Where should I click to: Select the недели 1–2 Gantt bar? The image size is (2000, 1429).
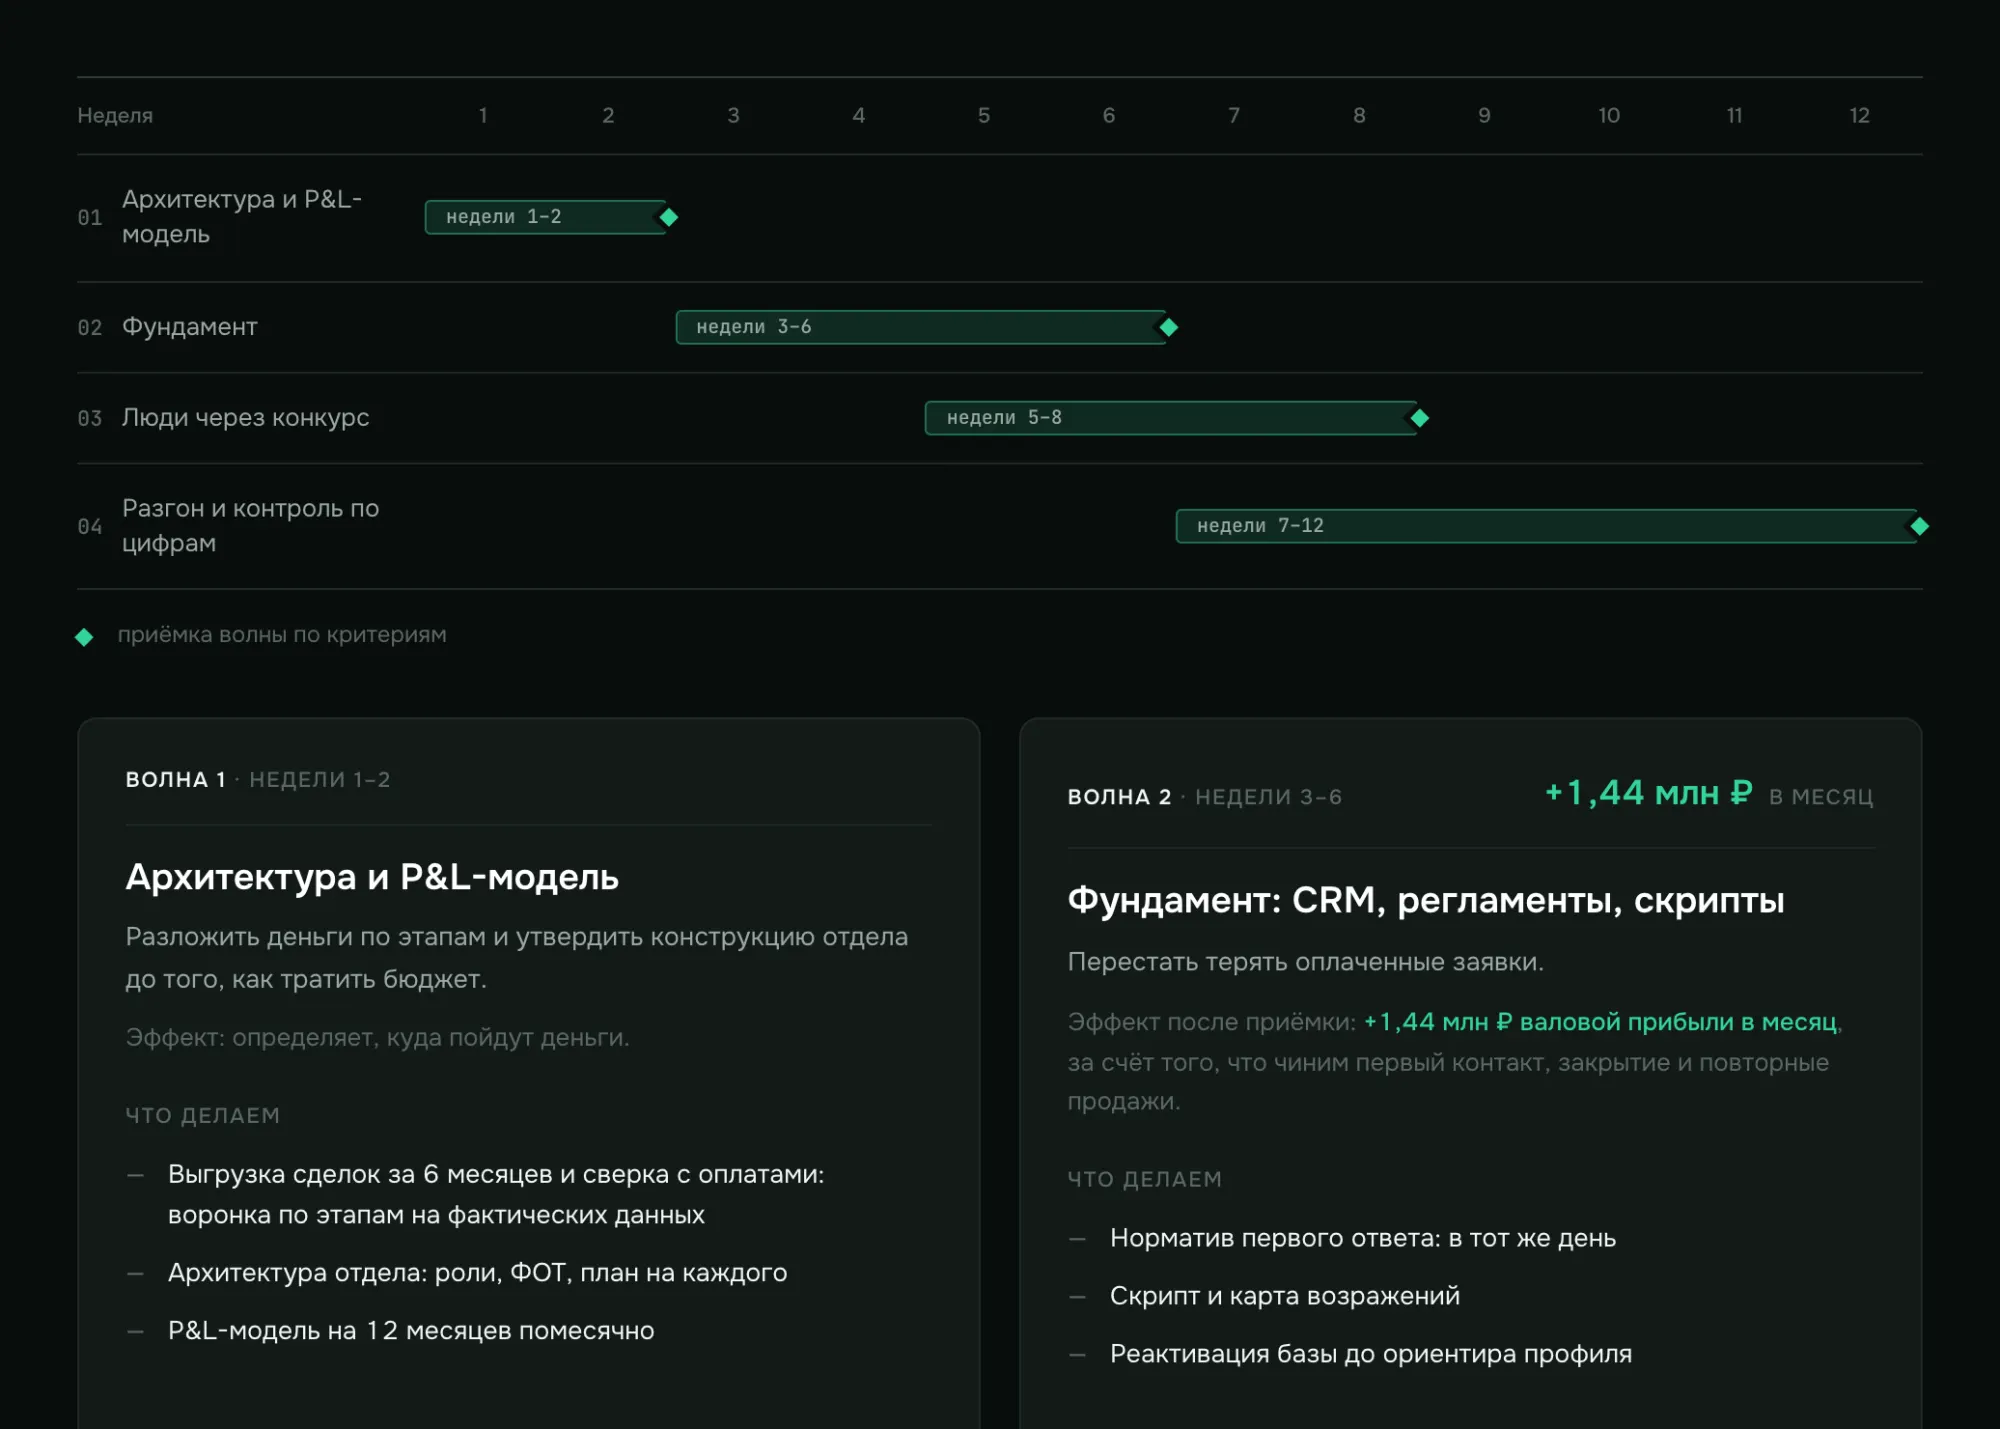546,217
